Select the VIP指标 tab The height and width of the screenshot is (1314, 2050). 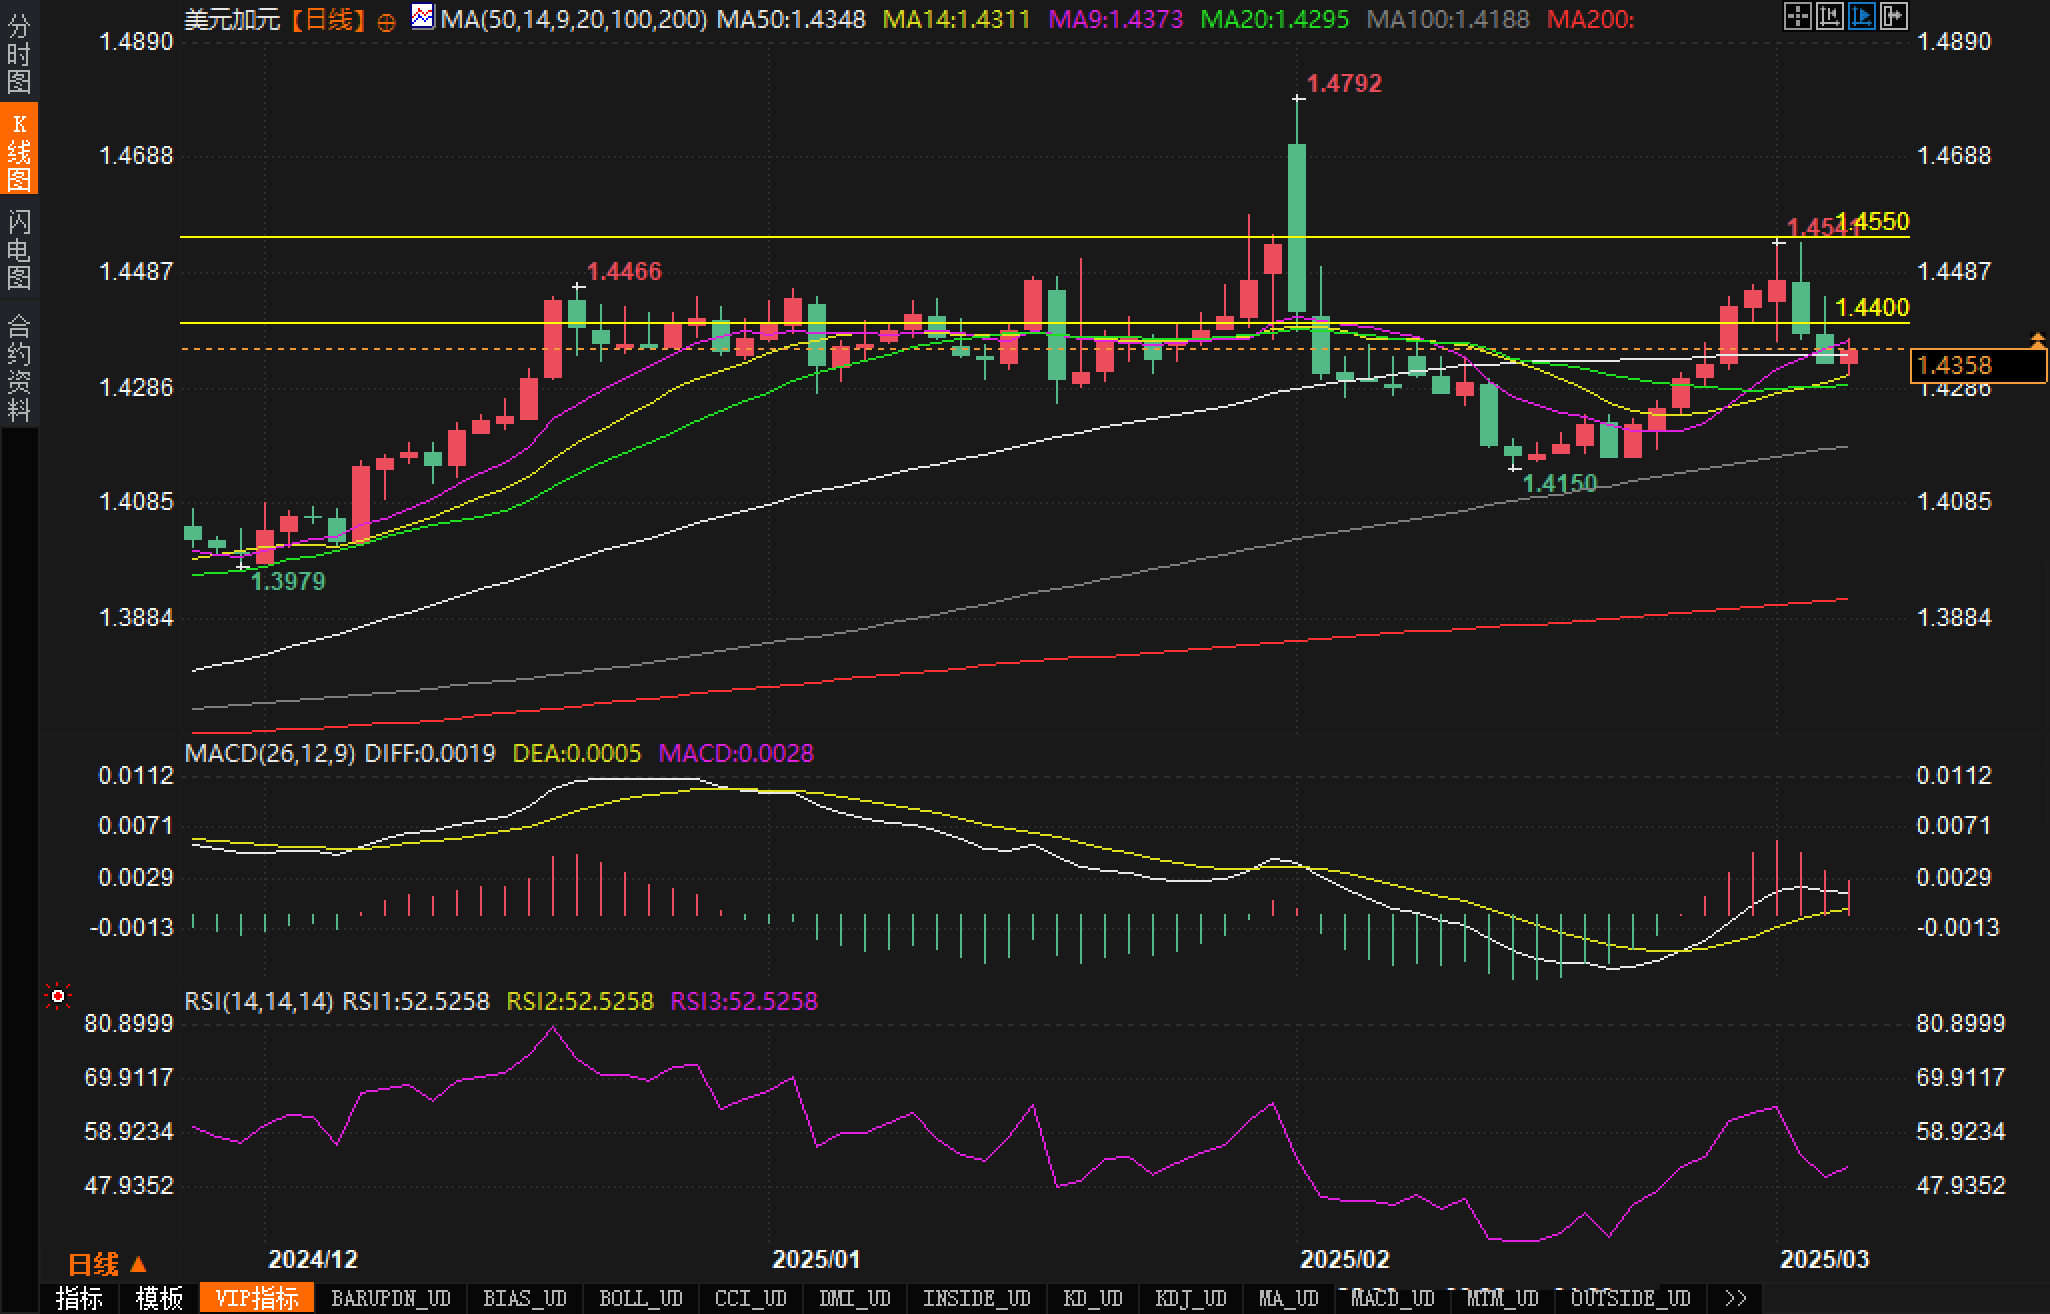pyautogui.click(x=257, y=1298)
